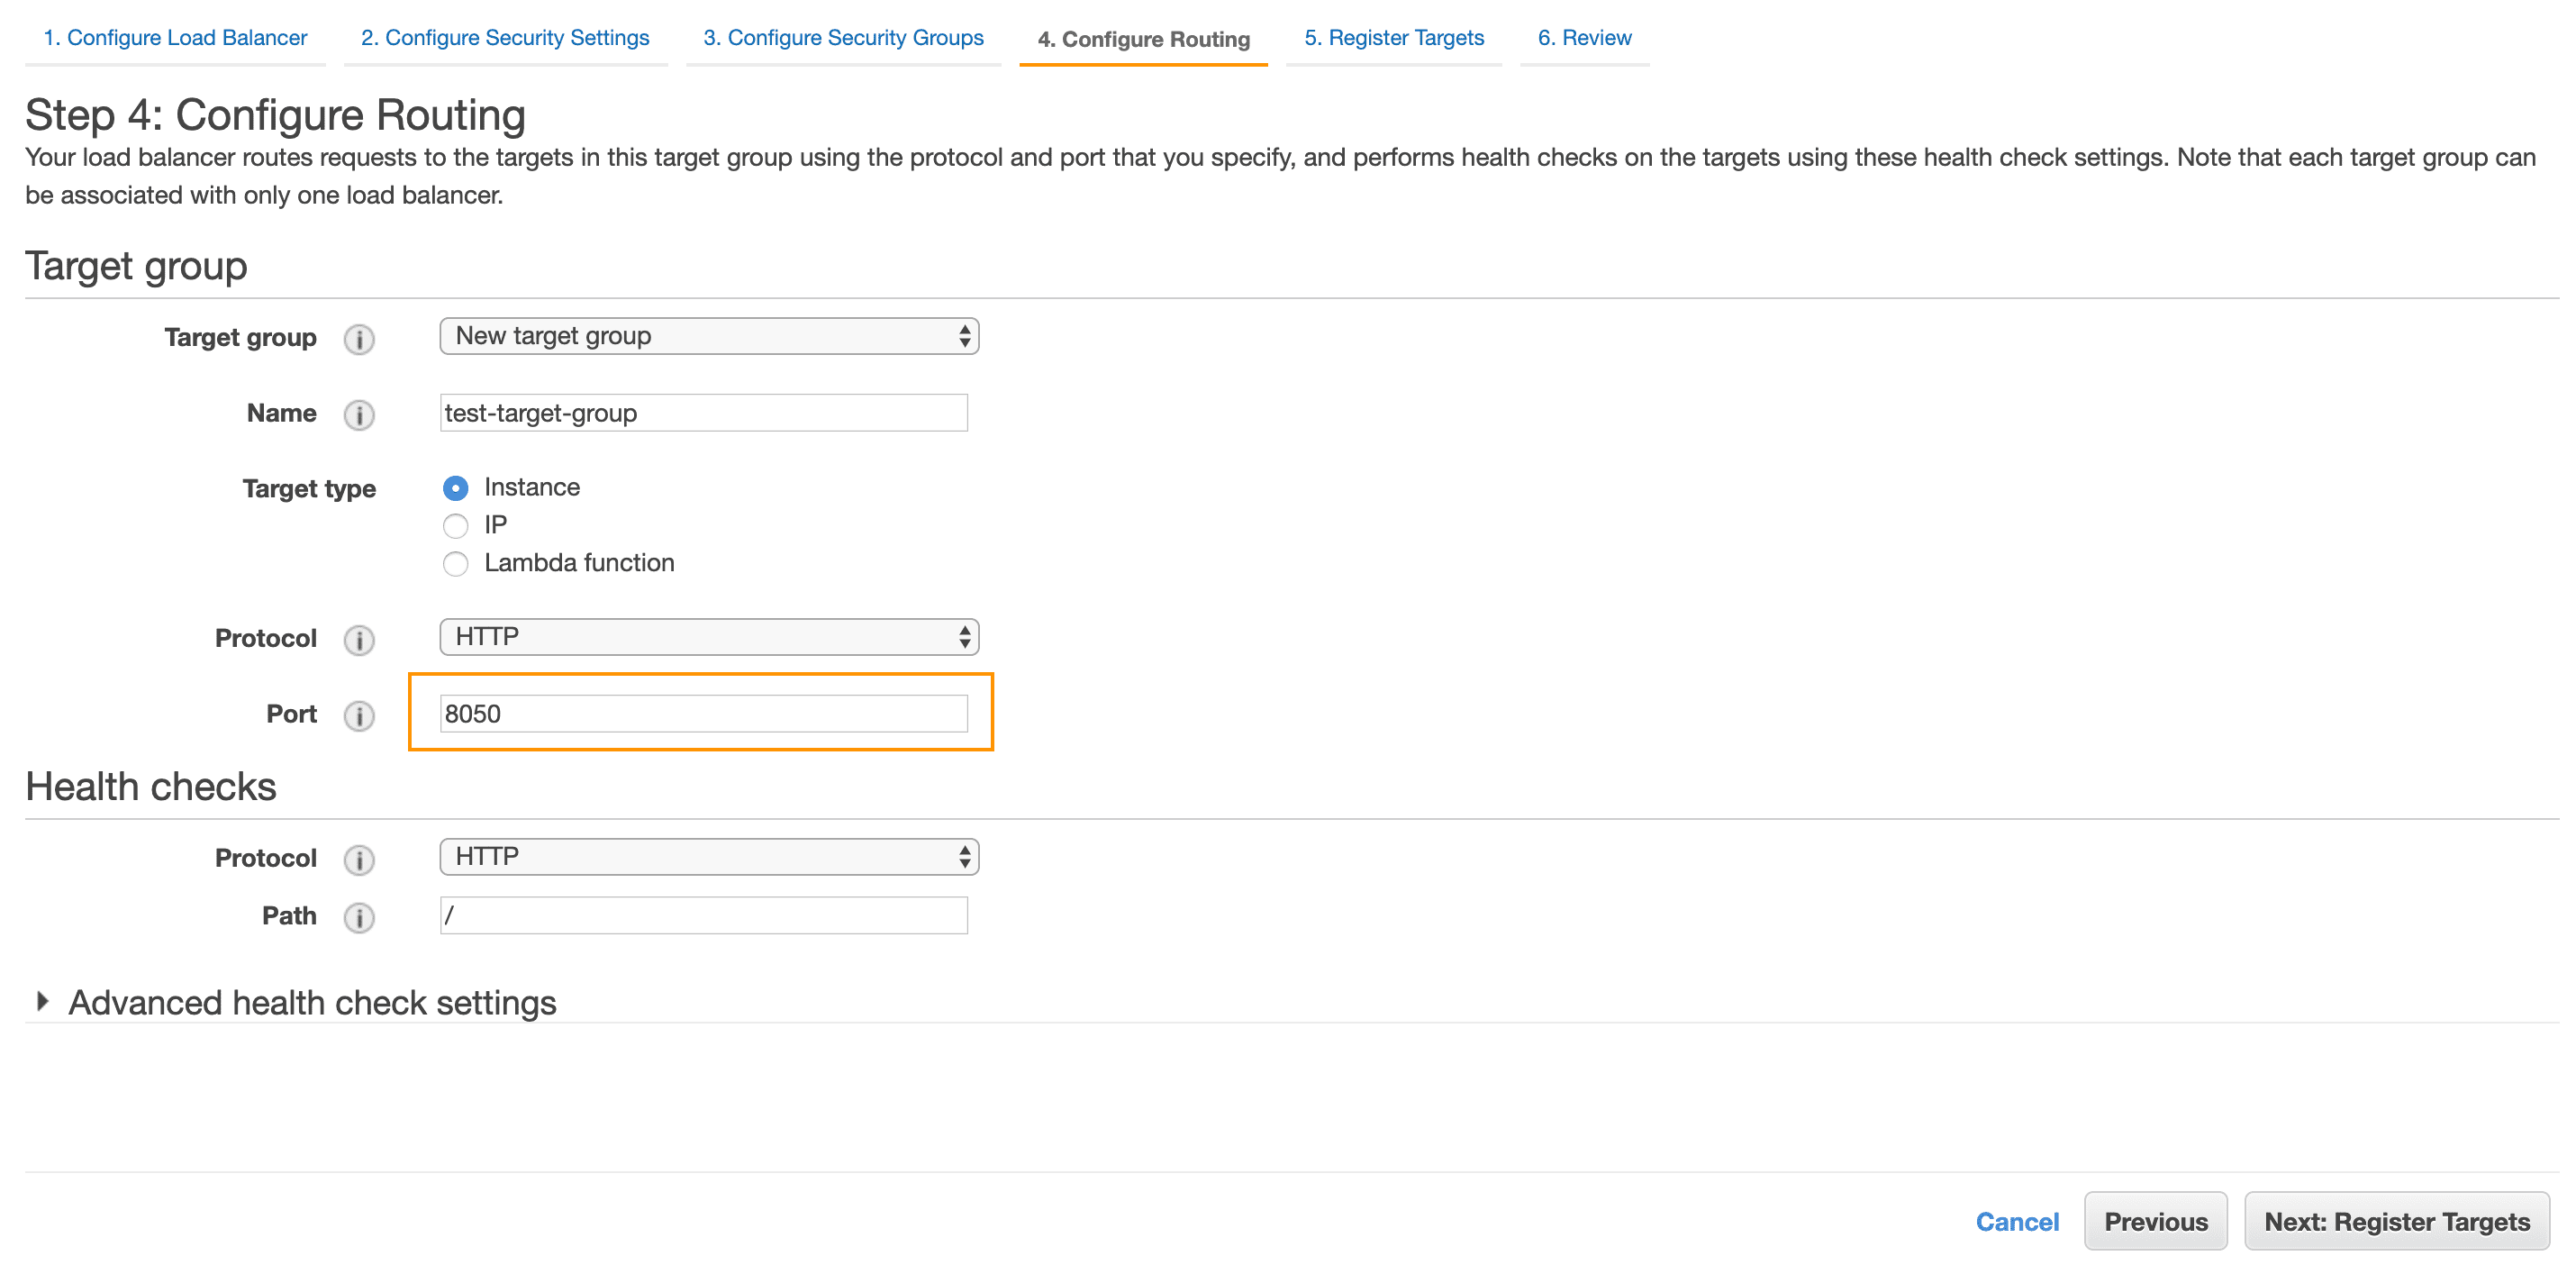Image resolution: width=2576 pixels, height=1265 pixels.
Task: Focus the Name field with test-target-group
Action: pyautogui.click(x=703, y=413)
